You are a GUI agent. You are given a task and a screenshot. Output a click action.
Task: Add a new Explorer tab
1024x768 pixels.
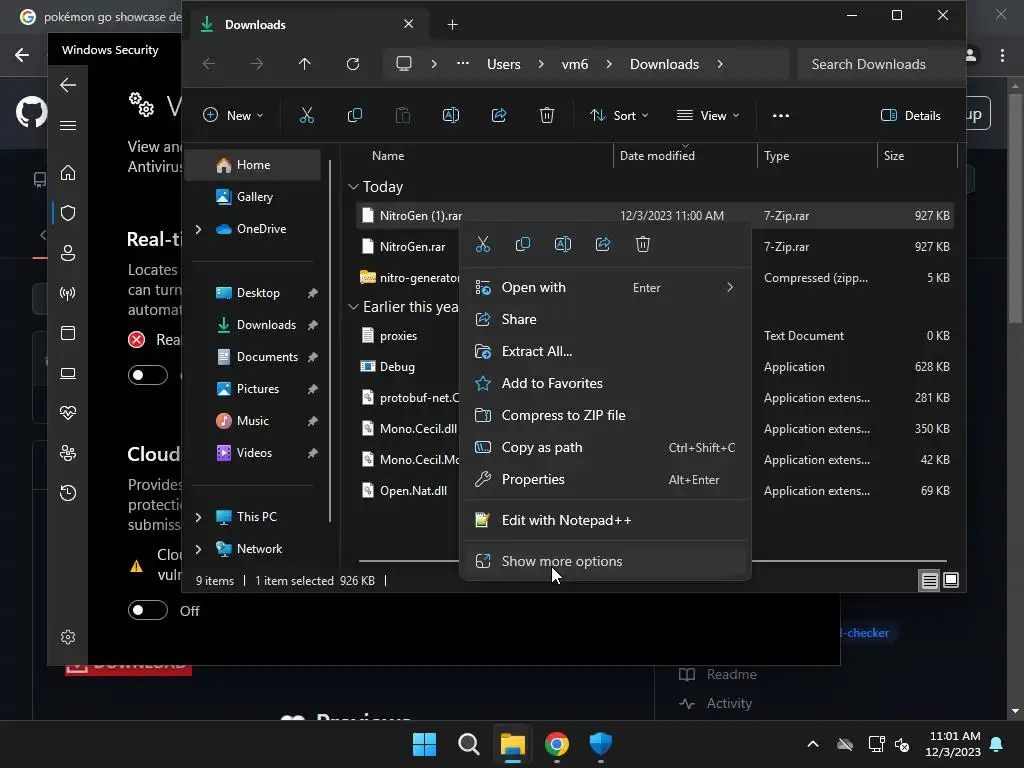452,25
